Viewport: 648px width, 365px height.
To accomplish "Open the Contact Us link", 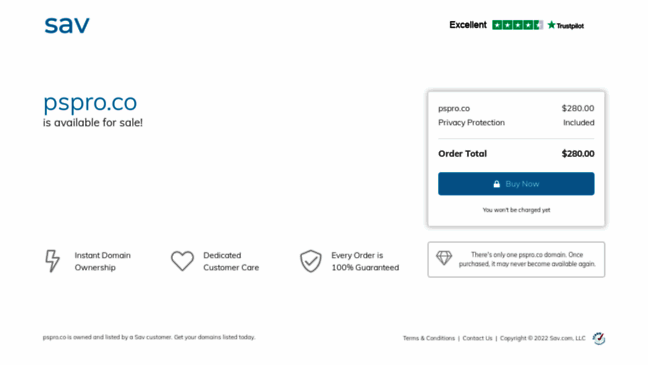I will [x=477, y=338].
